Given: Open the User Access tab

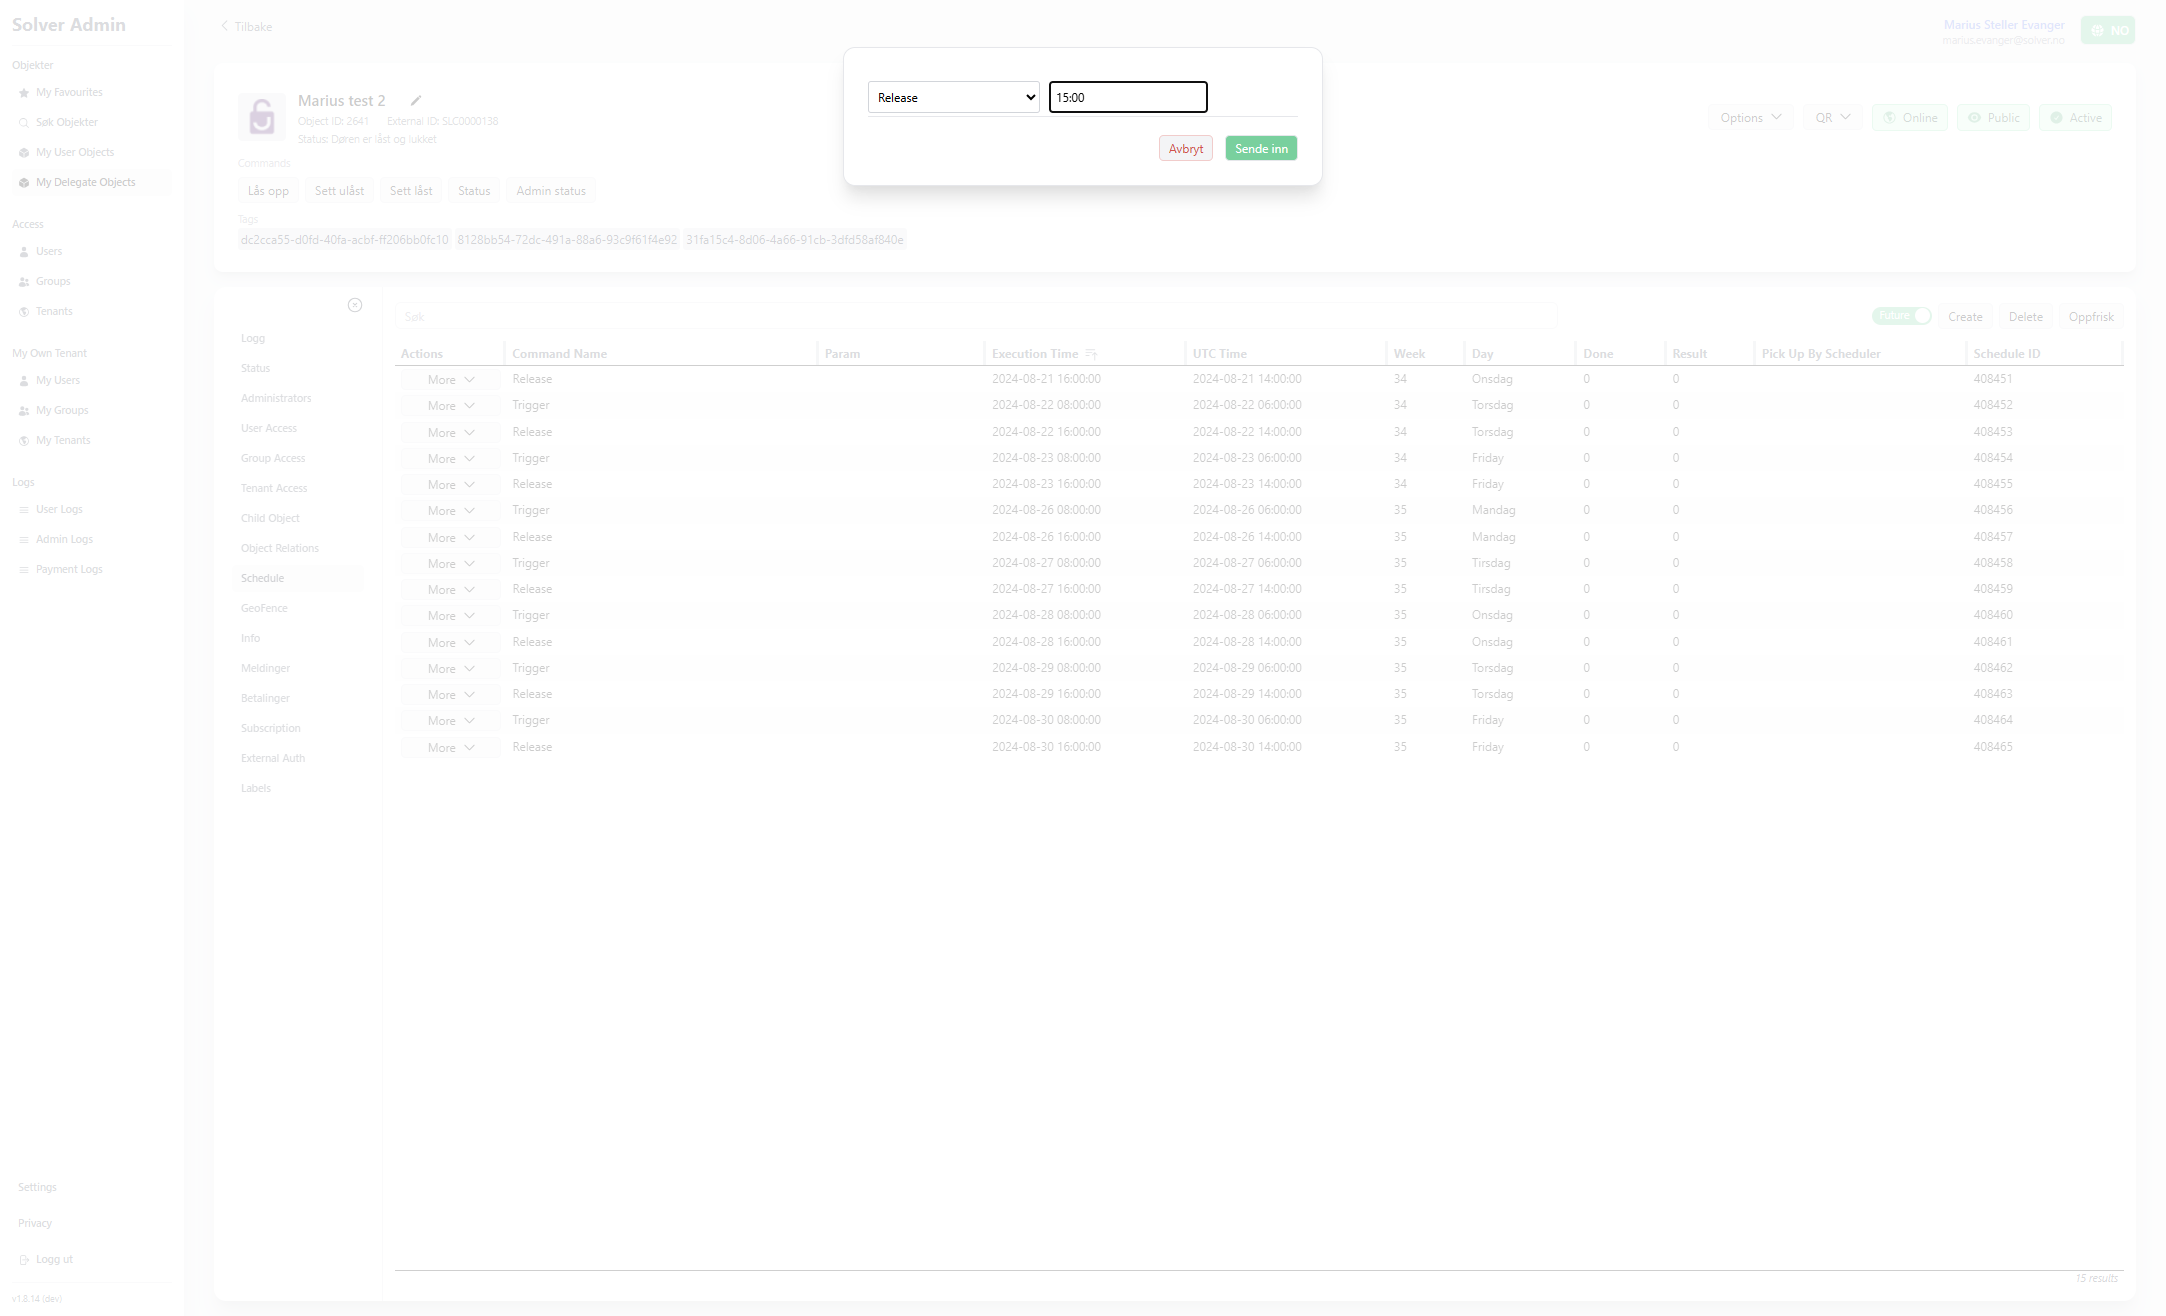Looking at the screenshot, I should [x=298, y=428].
